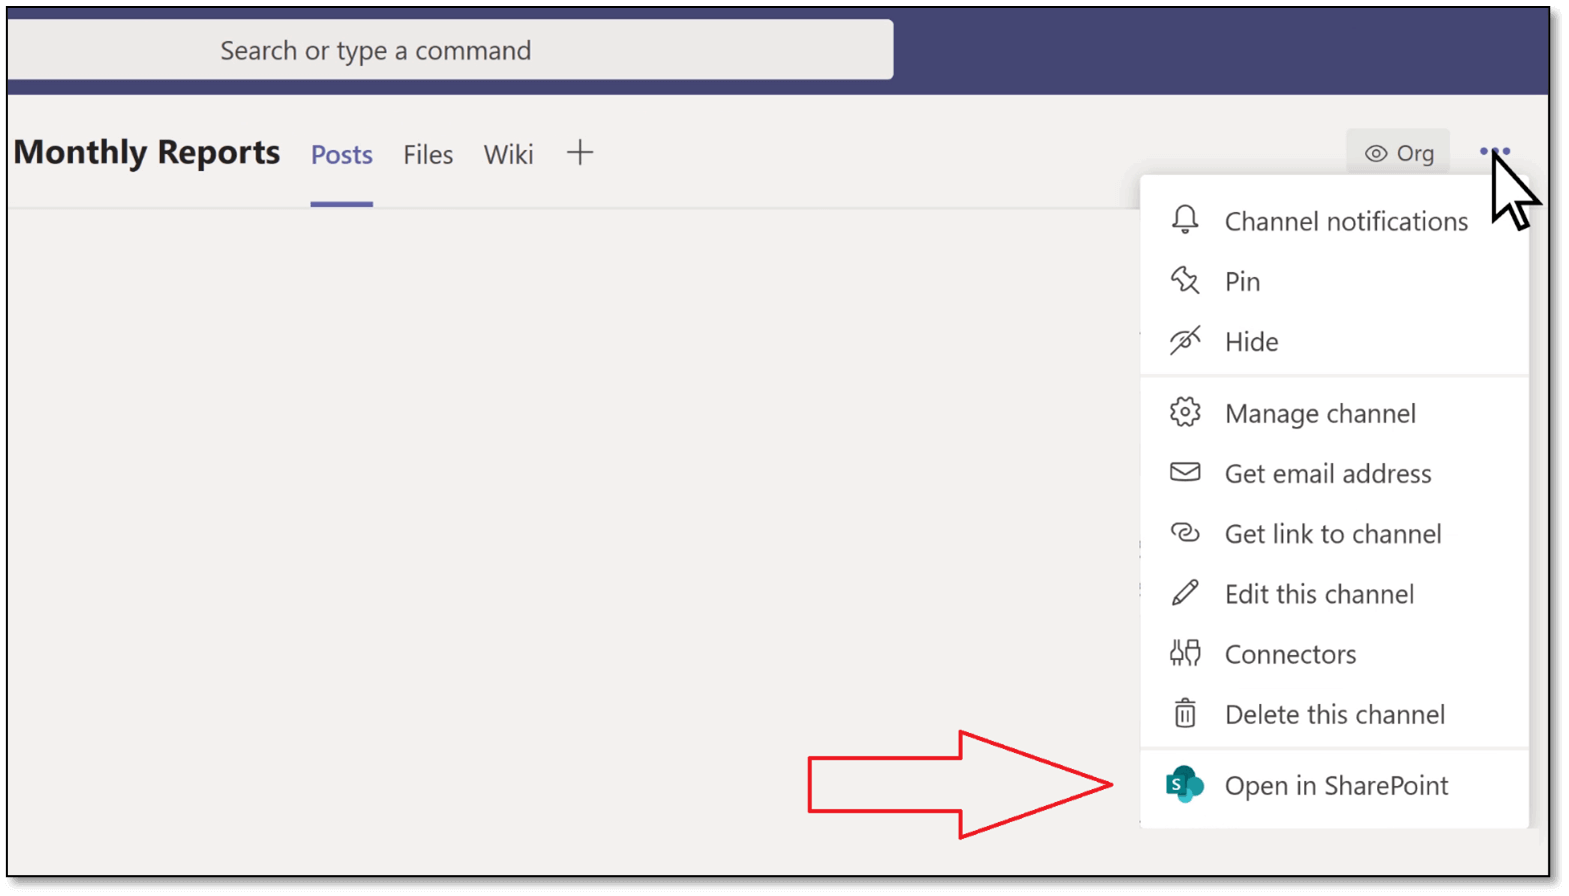
Task: Click the chain link icon
Action: (1185, 533)
